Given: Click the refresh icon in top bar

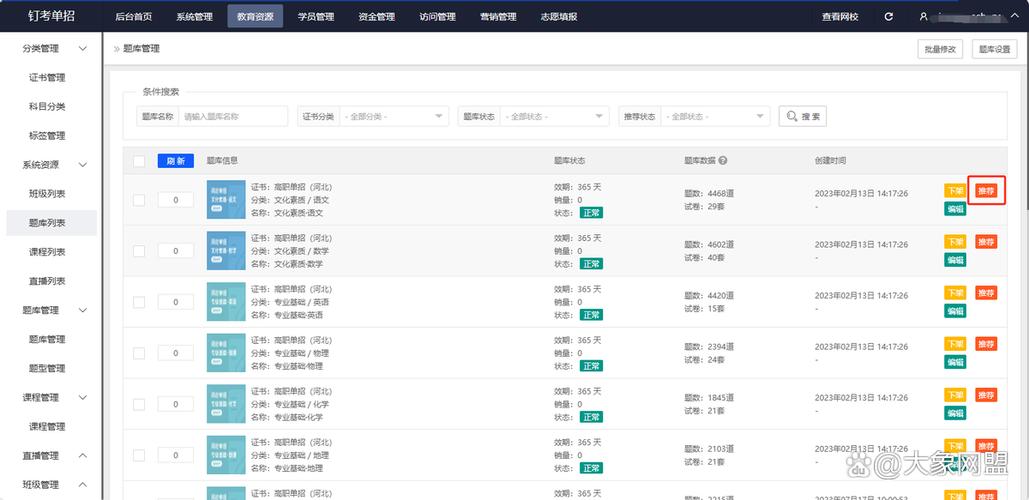Looking at the screenshot, I should [x=889, y=16].
